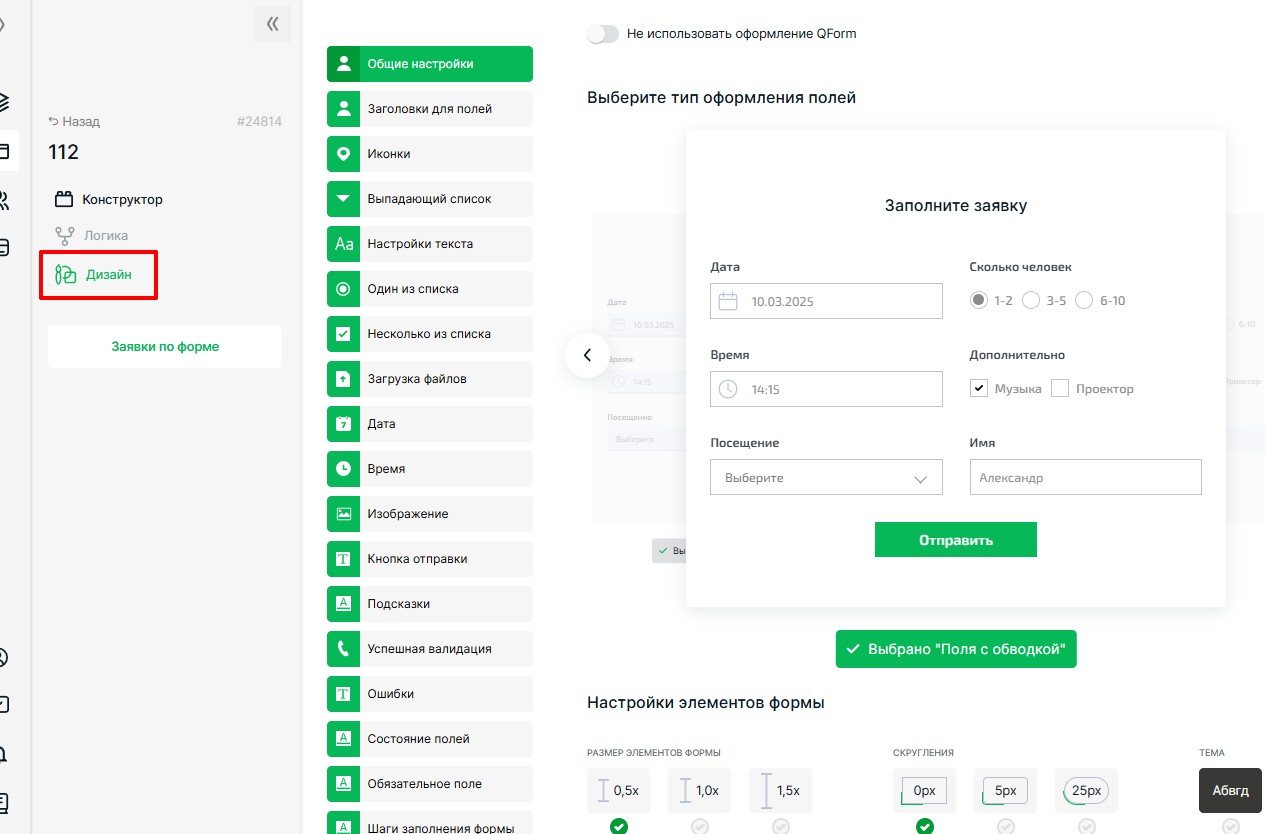Click the Имя input field
This screenshot has height=834, width=1265.
pyautogui.click(x=1085, y=478)
